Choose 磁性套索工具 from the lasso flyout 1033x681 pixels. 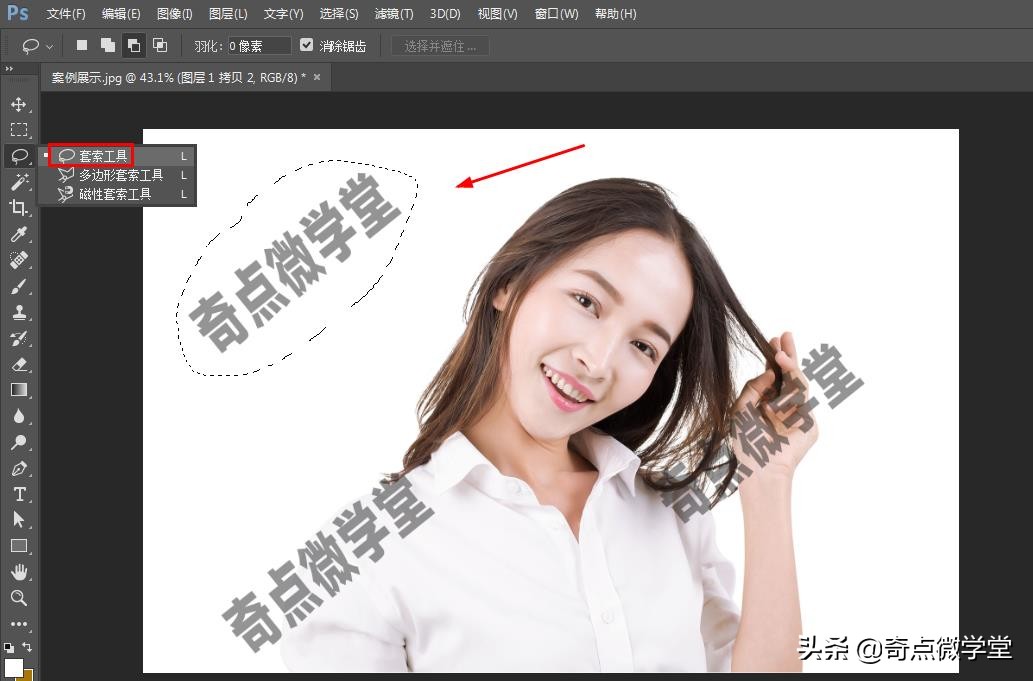113,193
